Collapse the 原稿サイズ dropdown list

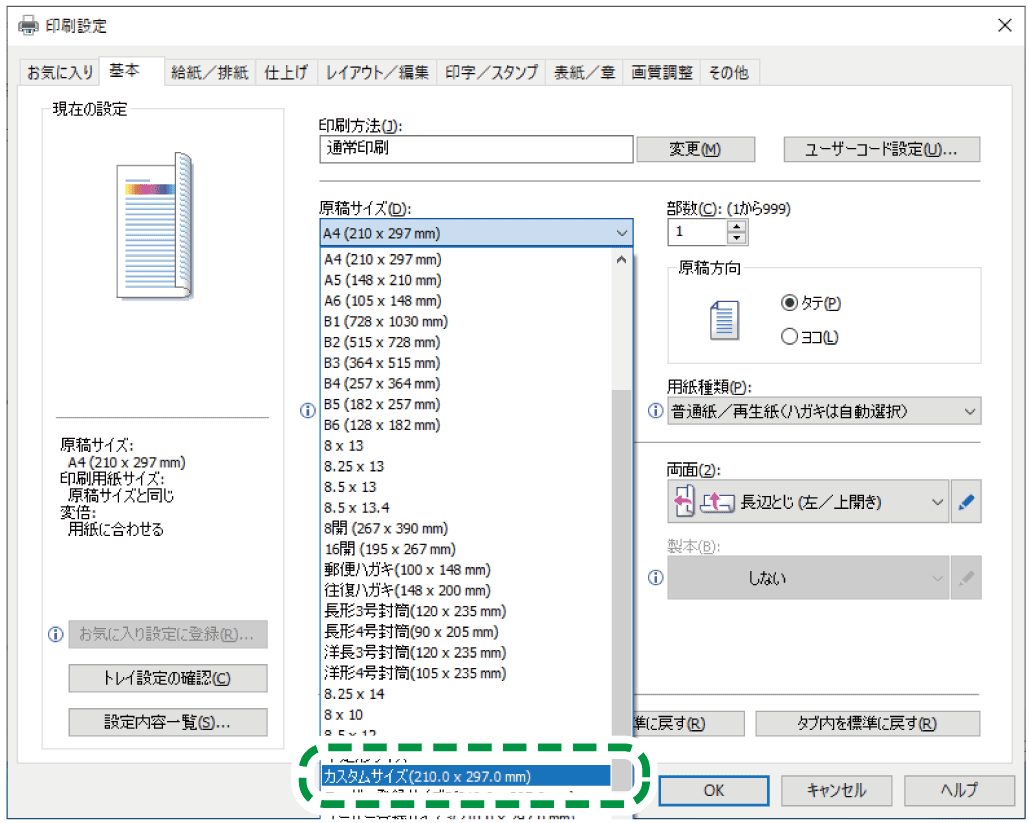tap(623, 234)
